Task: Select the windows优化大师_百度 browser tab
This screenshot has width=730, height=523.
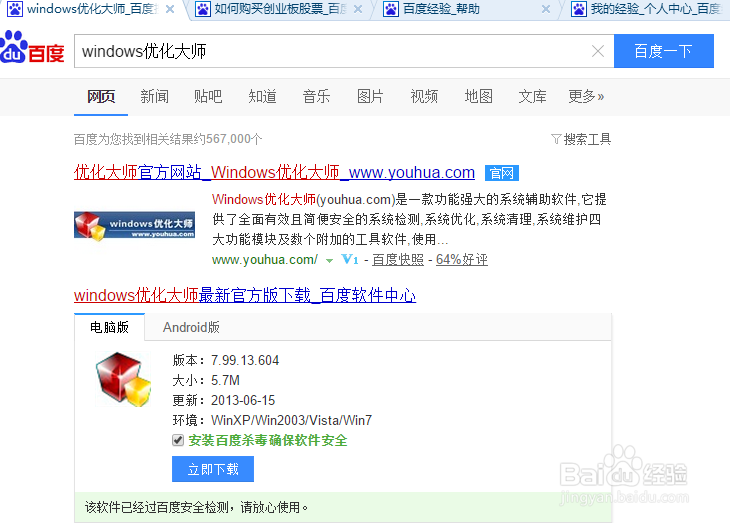Action: pos(91,9)
